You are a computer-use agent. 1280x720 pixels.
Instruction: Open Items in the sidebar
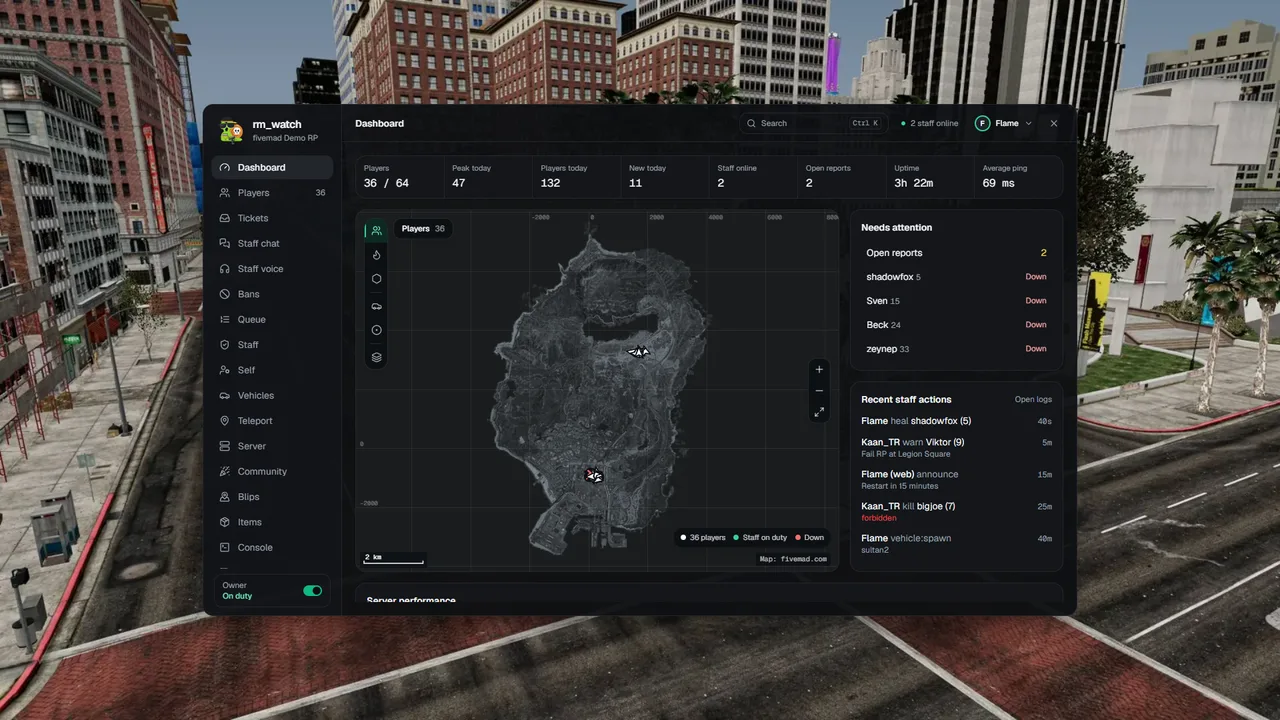(x=273, y=522)
